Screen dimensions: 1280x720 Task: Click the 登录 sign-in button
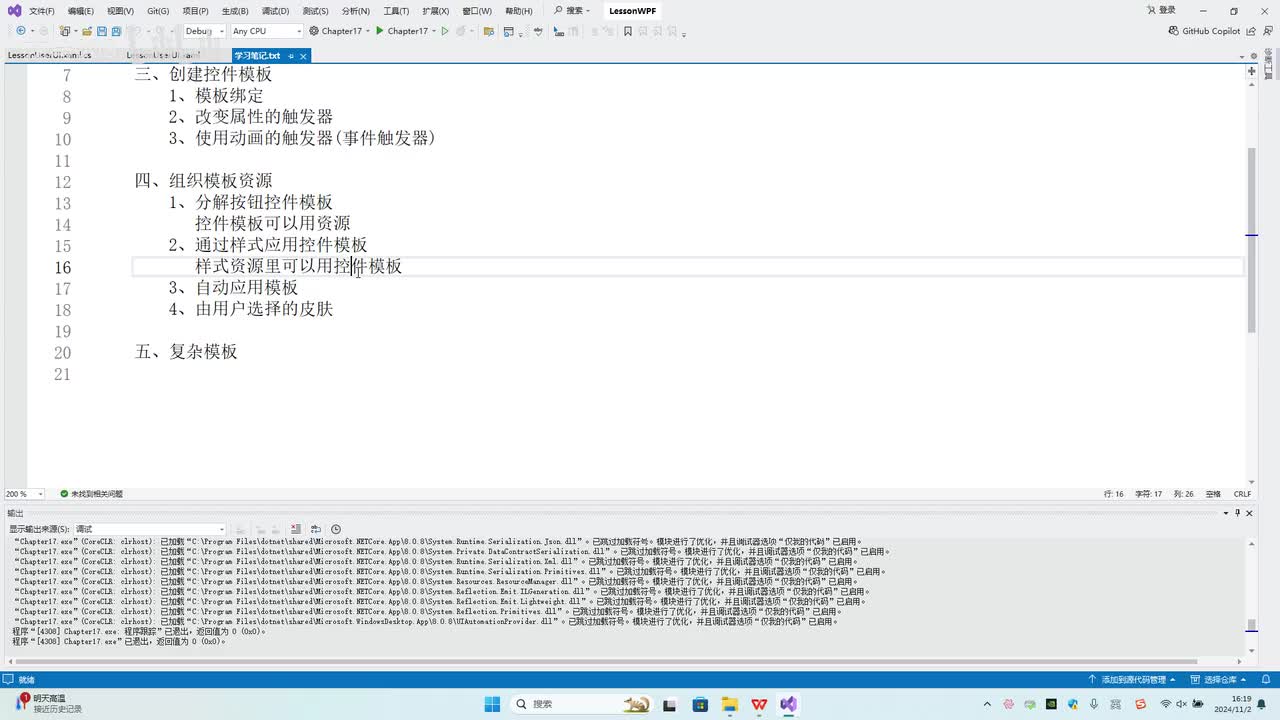[x=1159, y=10]
